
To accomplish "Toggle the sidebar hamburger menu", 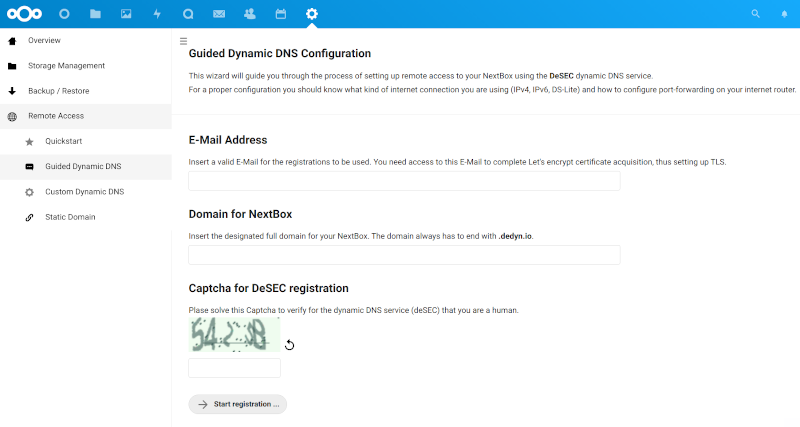I will click(x=184, y=41).
